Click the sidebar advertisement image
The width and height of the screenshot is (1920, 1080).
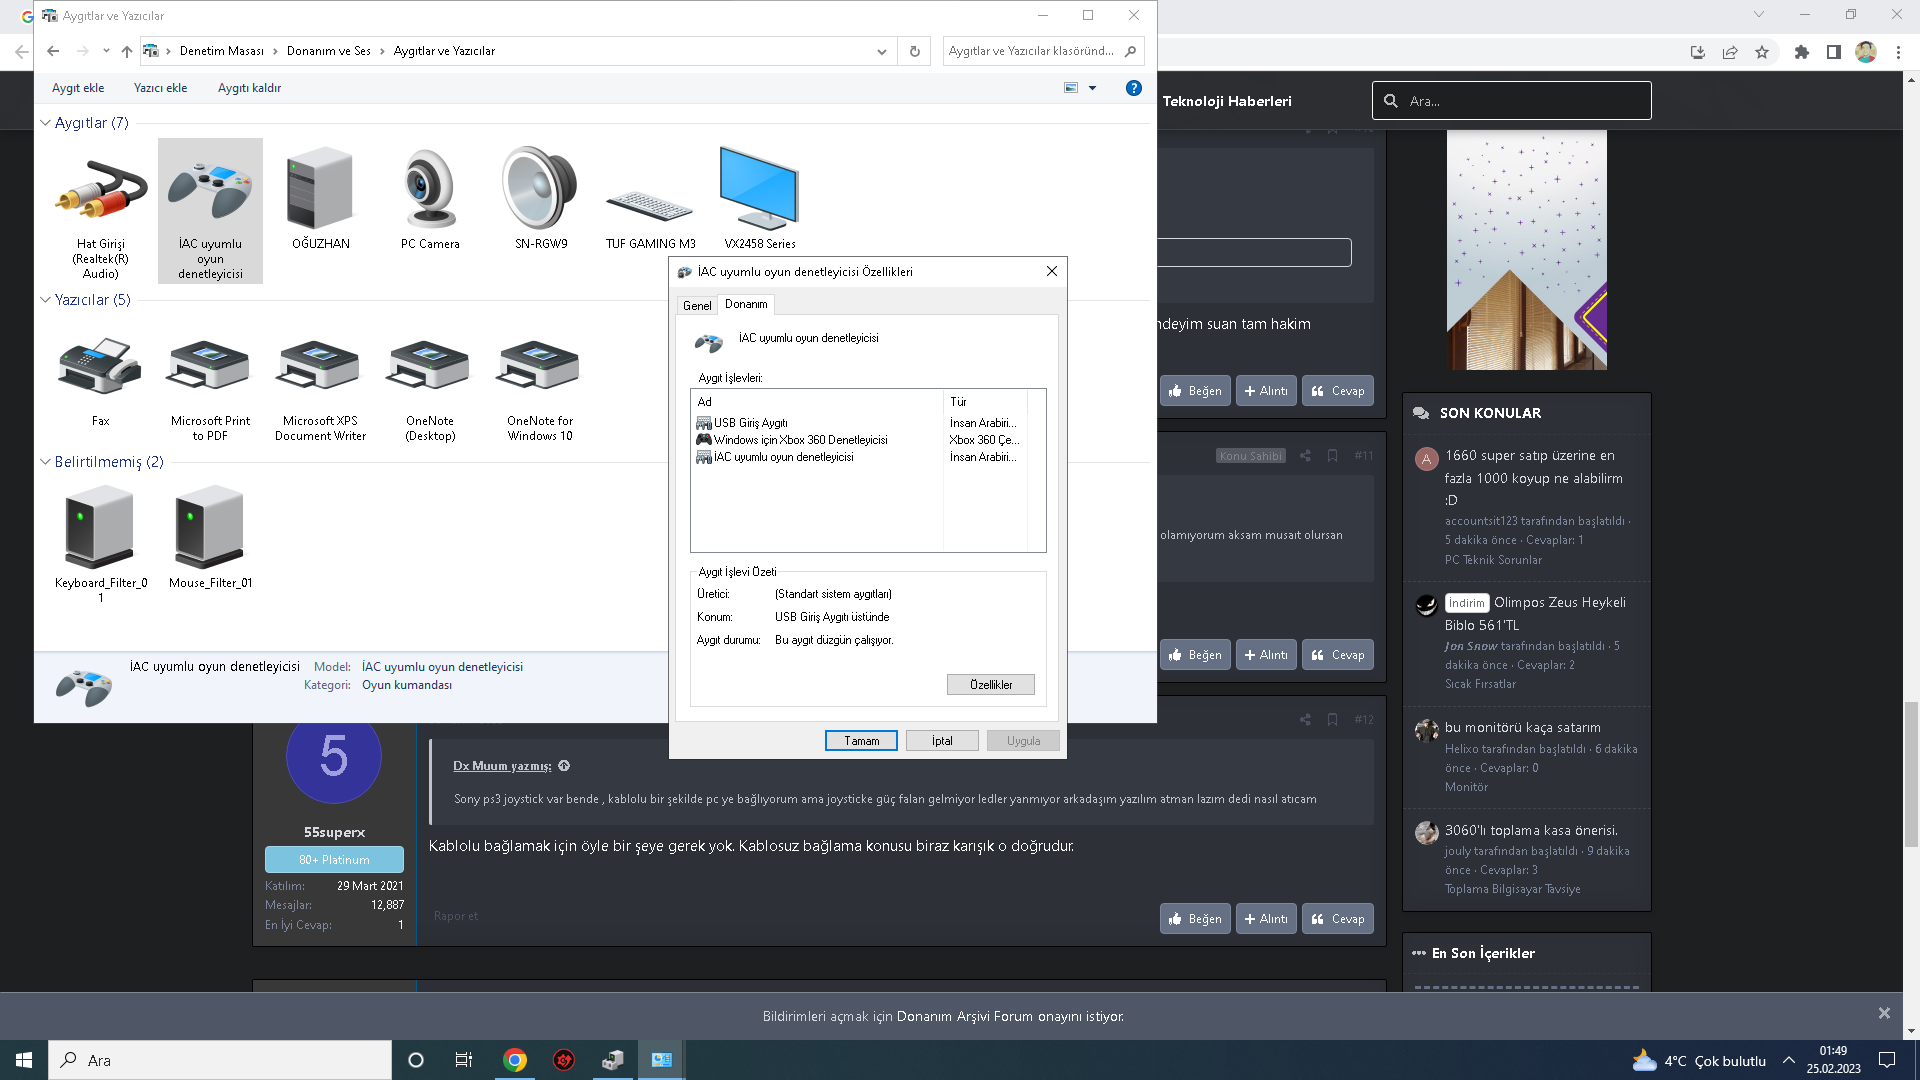pyautogui.click(x=1527, y=250)
